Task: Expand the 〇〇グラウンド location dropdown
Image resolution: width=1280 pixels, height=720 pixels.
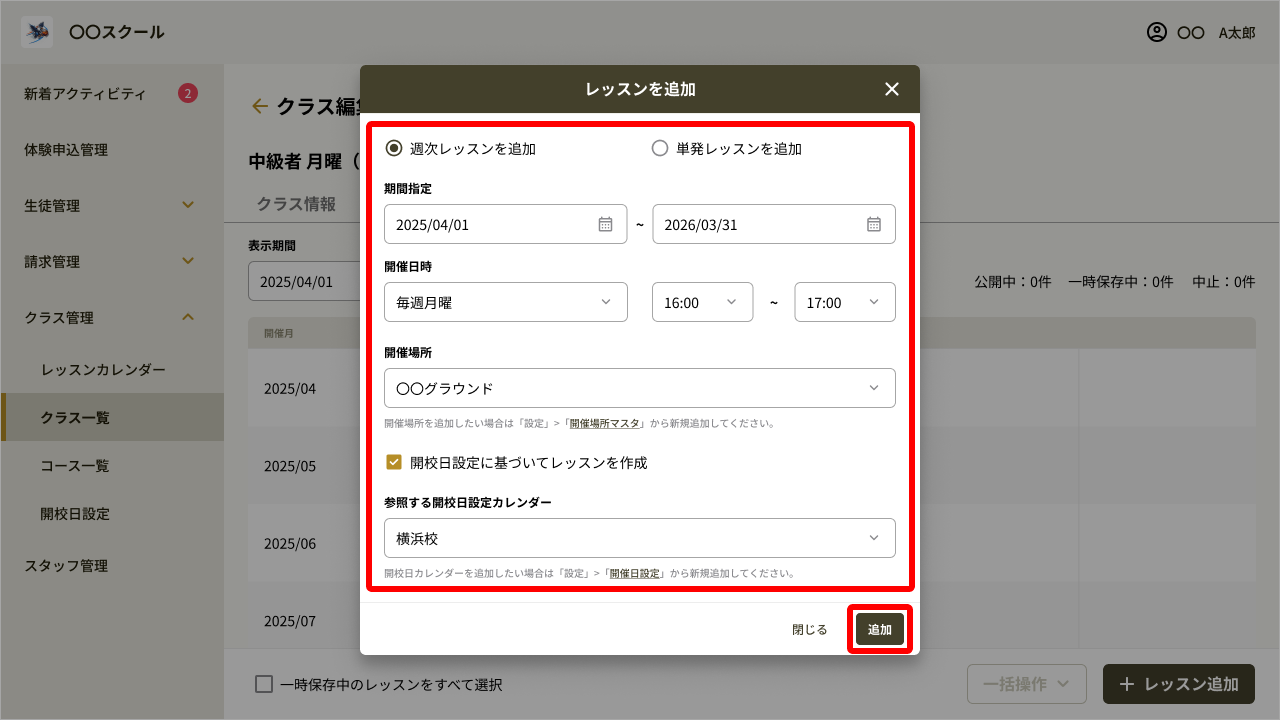Action: [x=639, y=388]
